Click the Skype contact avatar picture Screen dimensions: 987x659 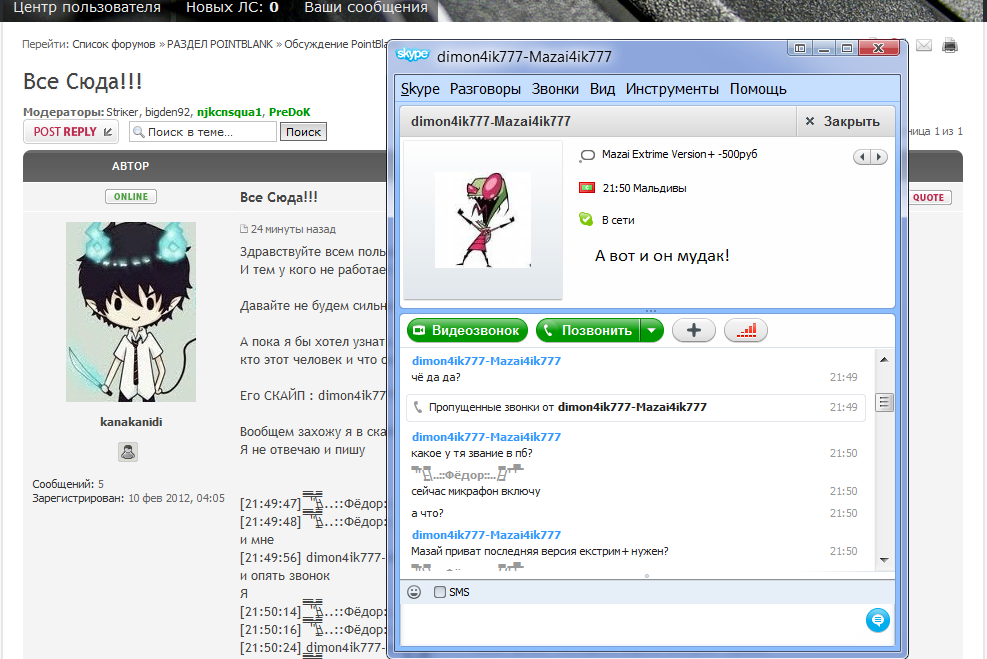pos(483,220)
